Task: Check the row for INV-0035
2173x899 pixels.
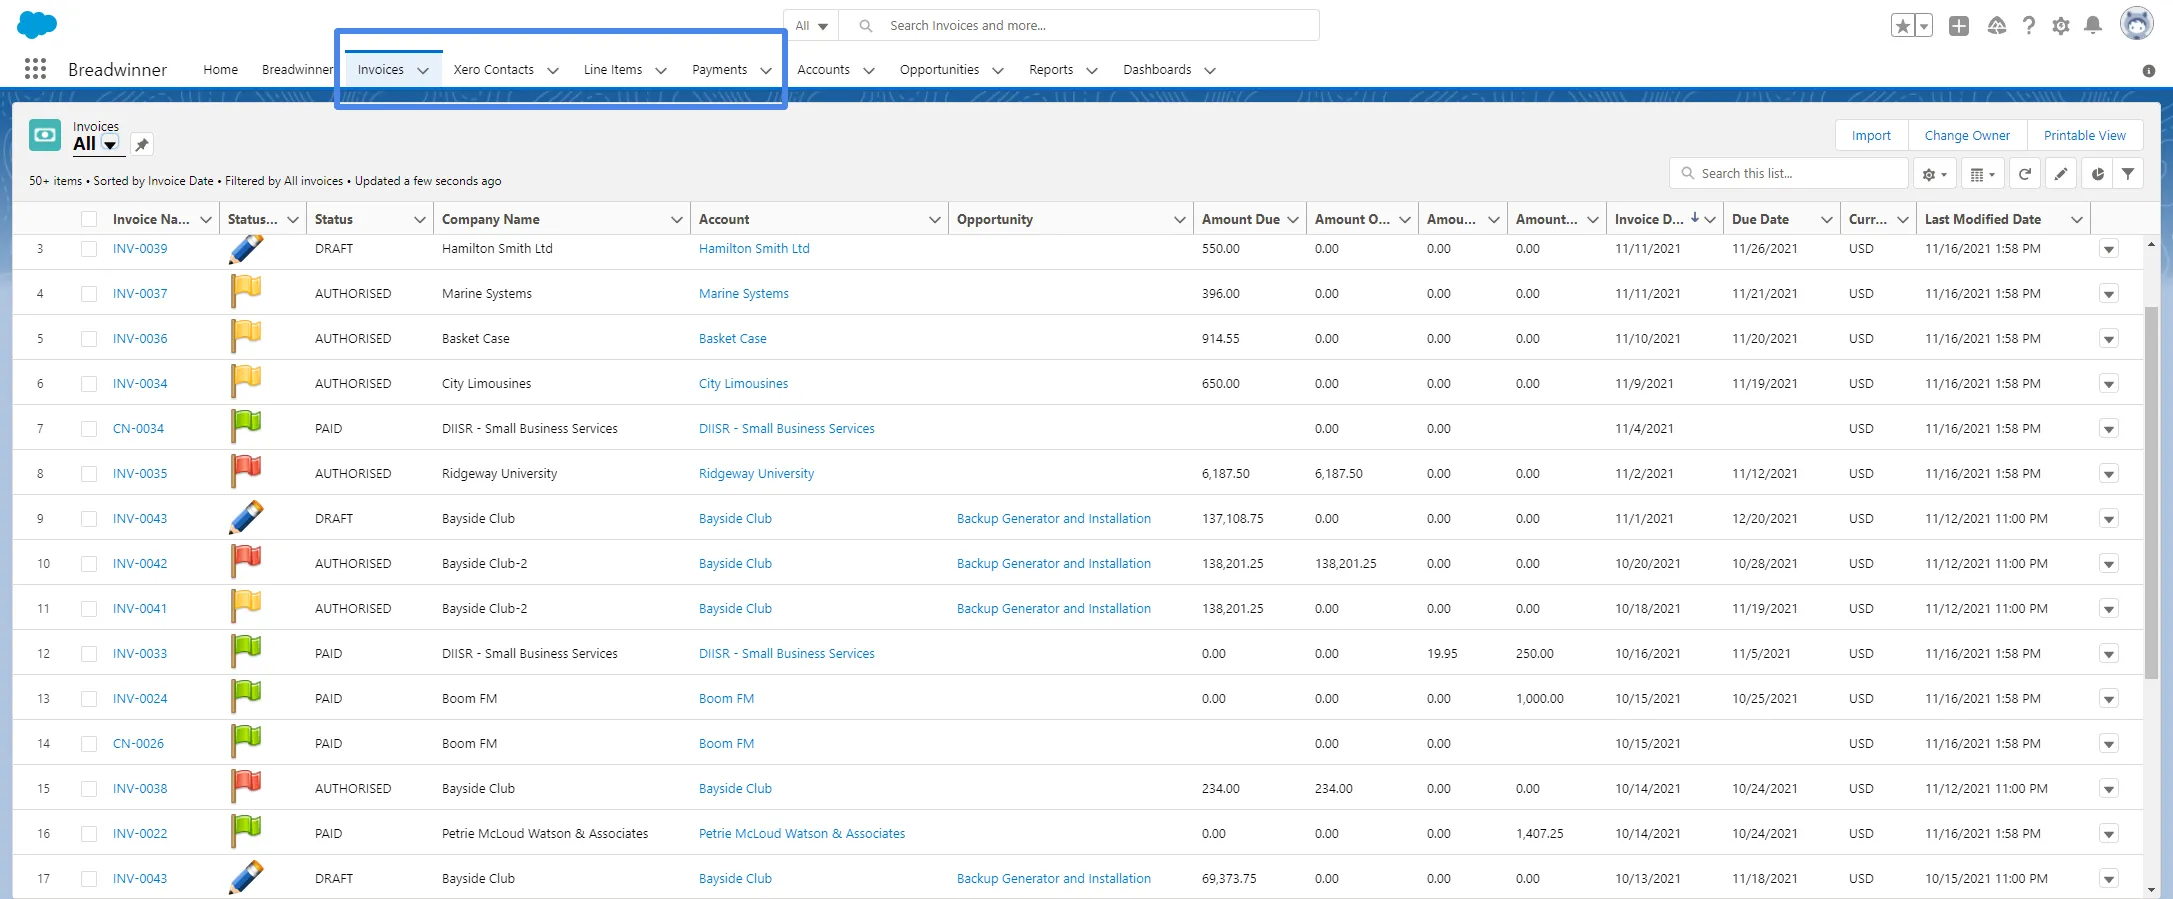Action: 89,474
